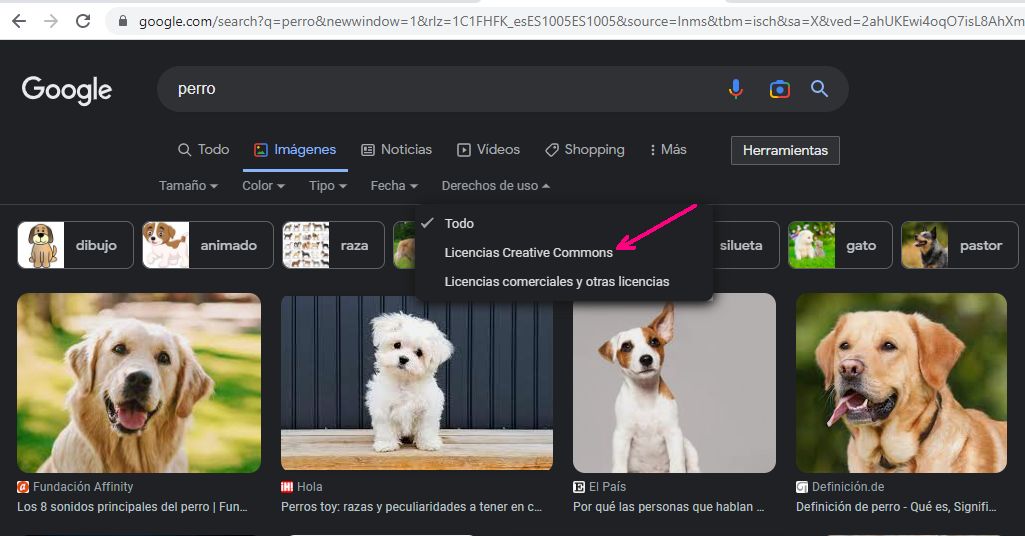This screenshot has height=536, width=1025.
Task: Click the raza suggestion chip
Action: pos(333,245)
